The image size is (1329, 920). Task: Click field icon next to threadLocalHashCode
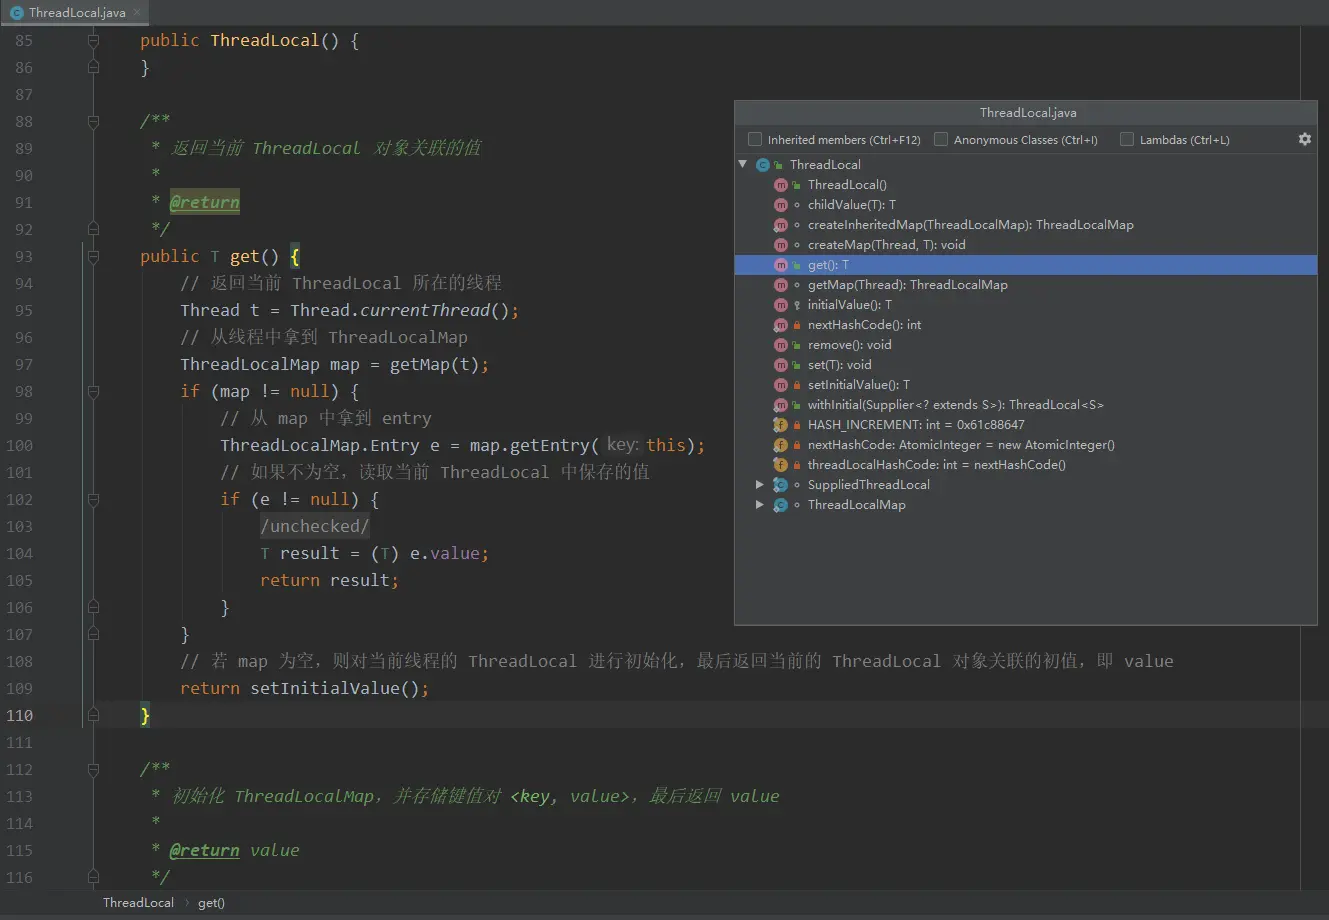tap(781, 465)
